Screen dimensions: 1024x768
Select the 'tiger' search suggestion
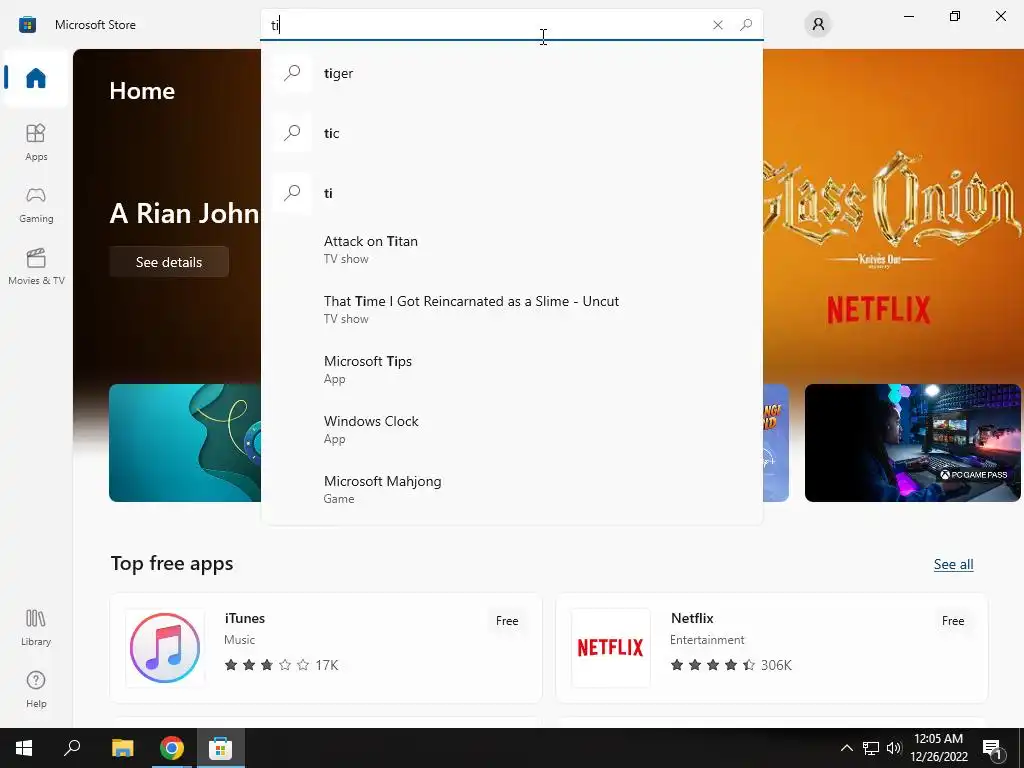tap(512, 73)
